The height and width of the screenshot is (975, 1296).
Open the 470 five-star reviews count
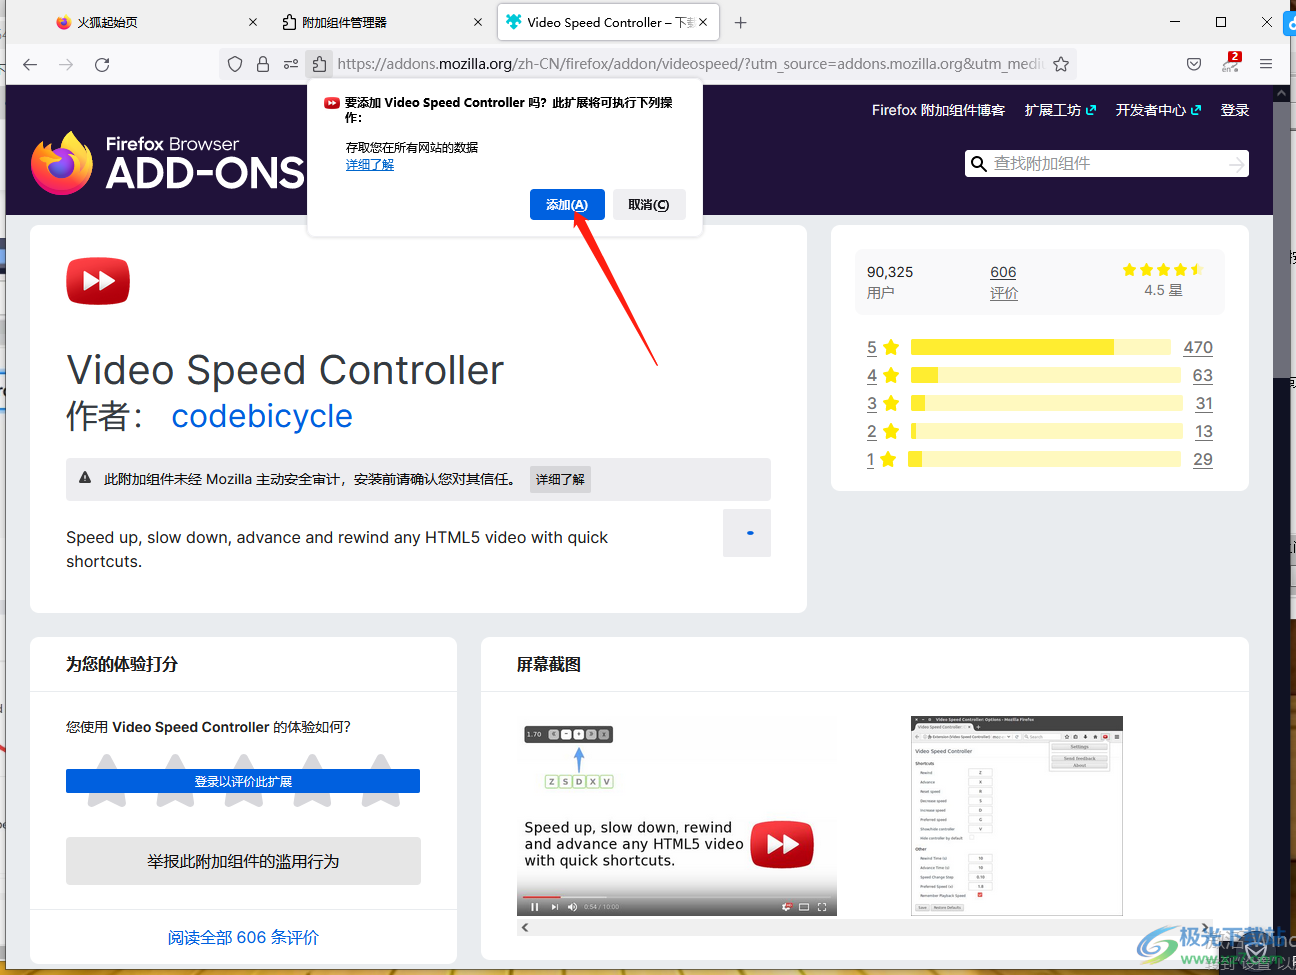pos(1198,347)
